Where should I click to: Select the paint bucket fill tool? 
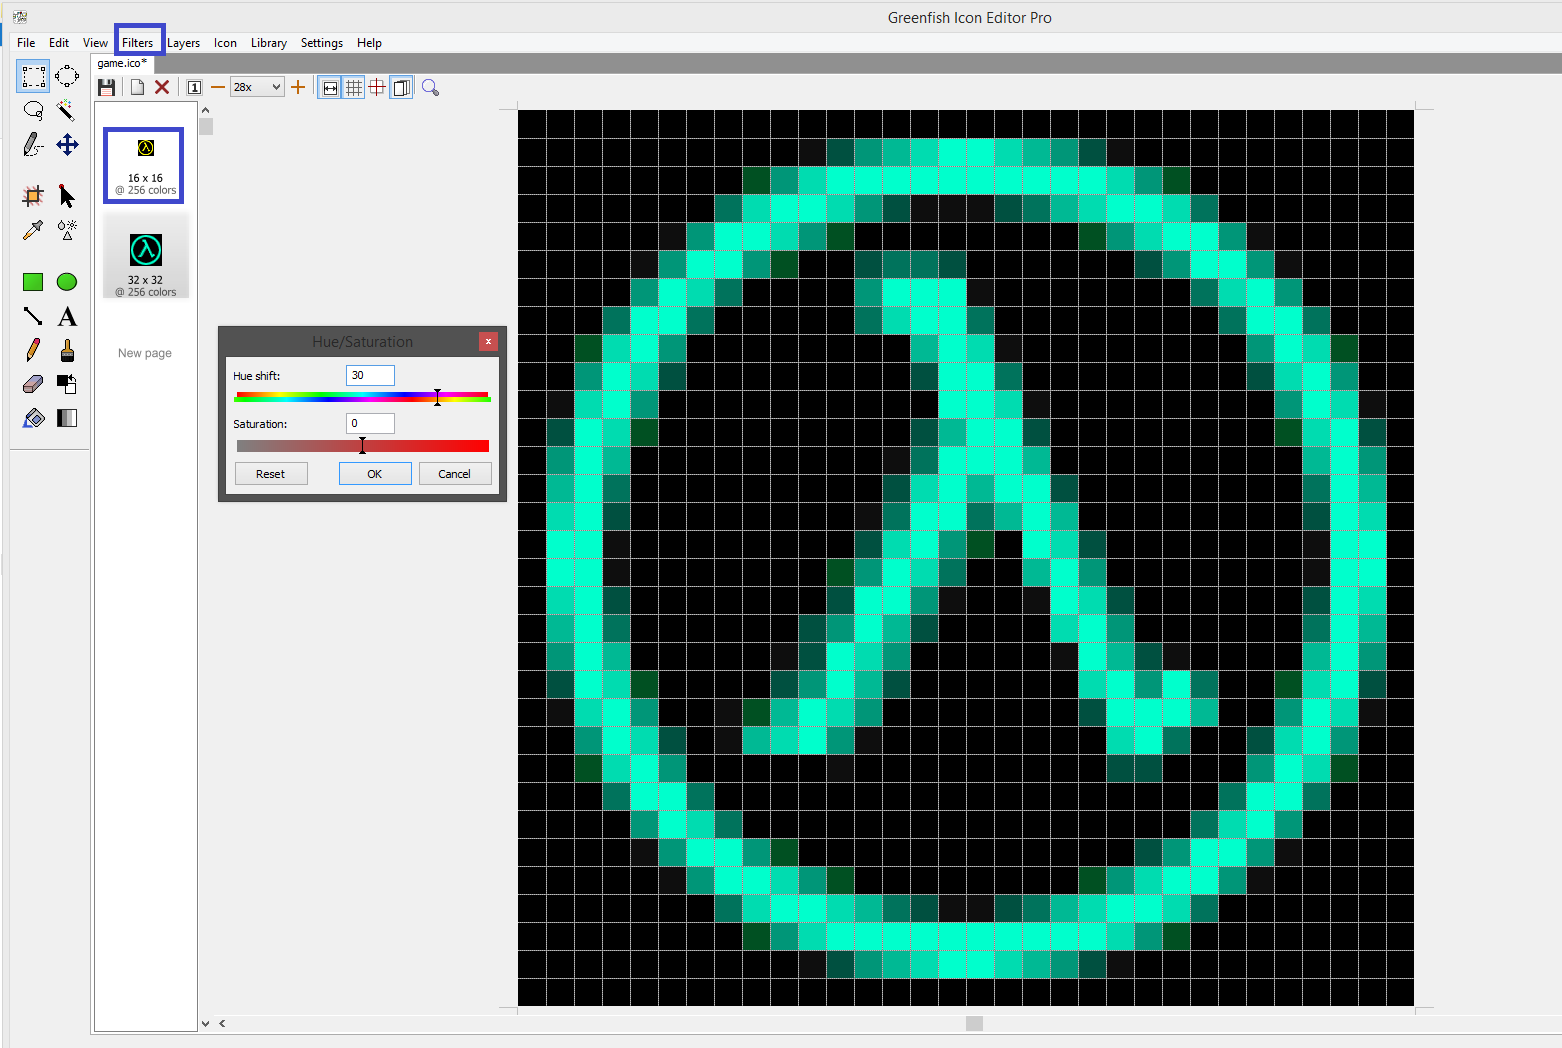click(33, 419)
